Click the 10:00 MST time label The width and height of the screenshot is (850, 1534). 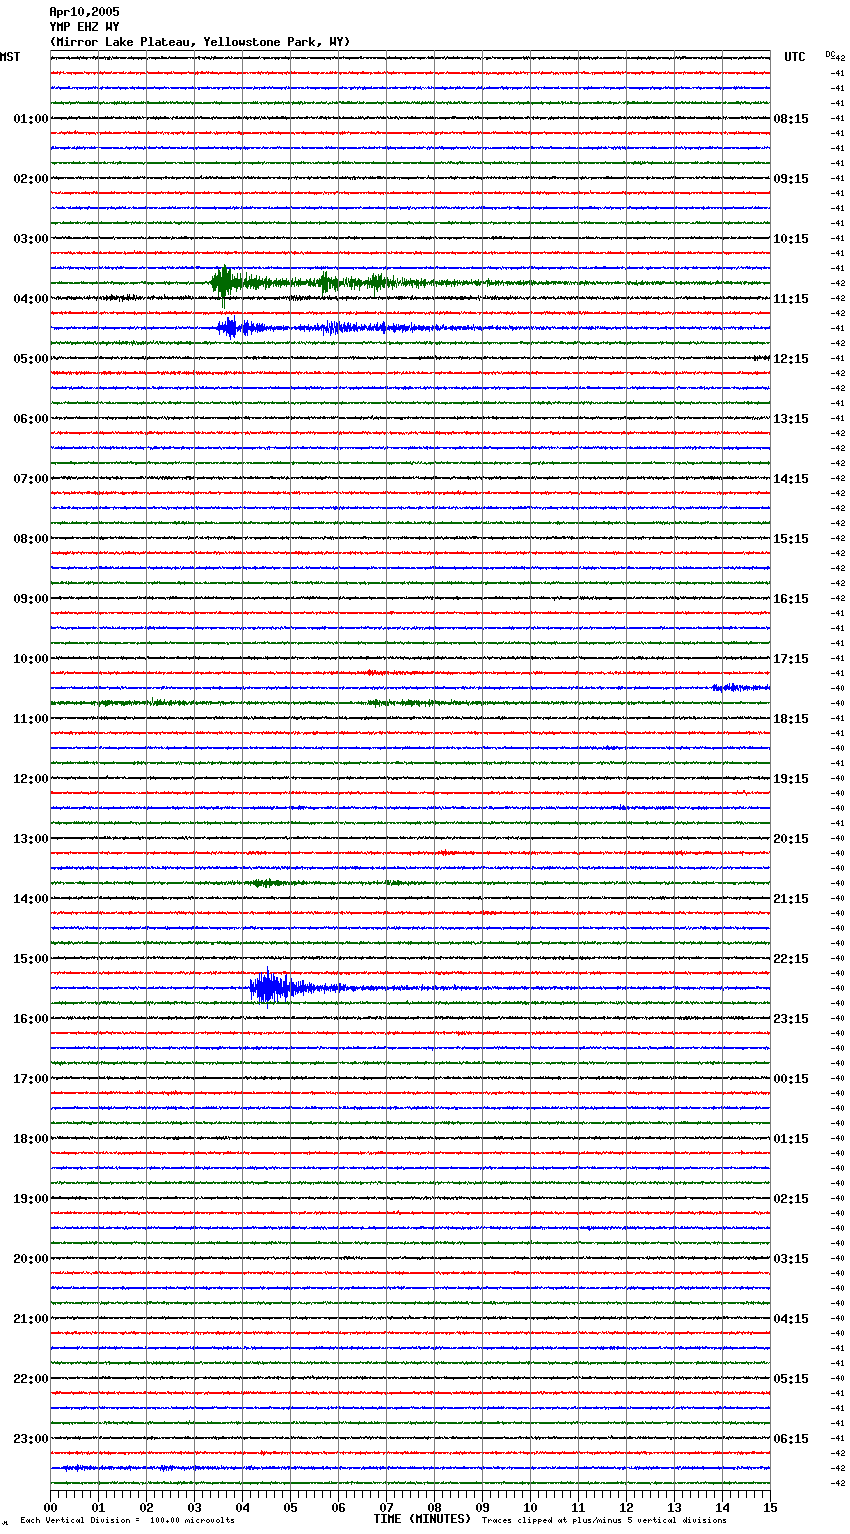click(x=31, y=659)
